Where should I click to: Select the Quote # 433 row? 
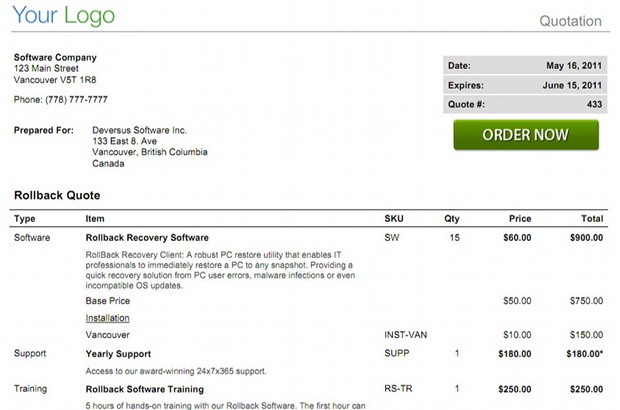point(524,104)
